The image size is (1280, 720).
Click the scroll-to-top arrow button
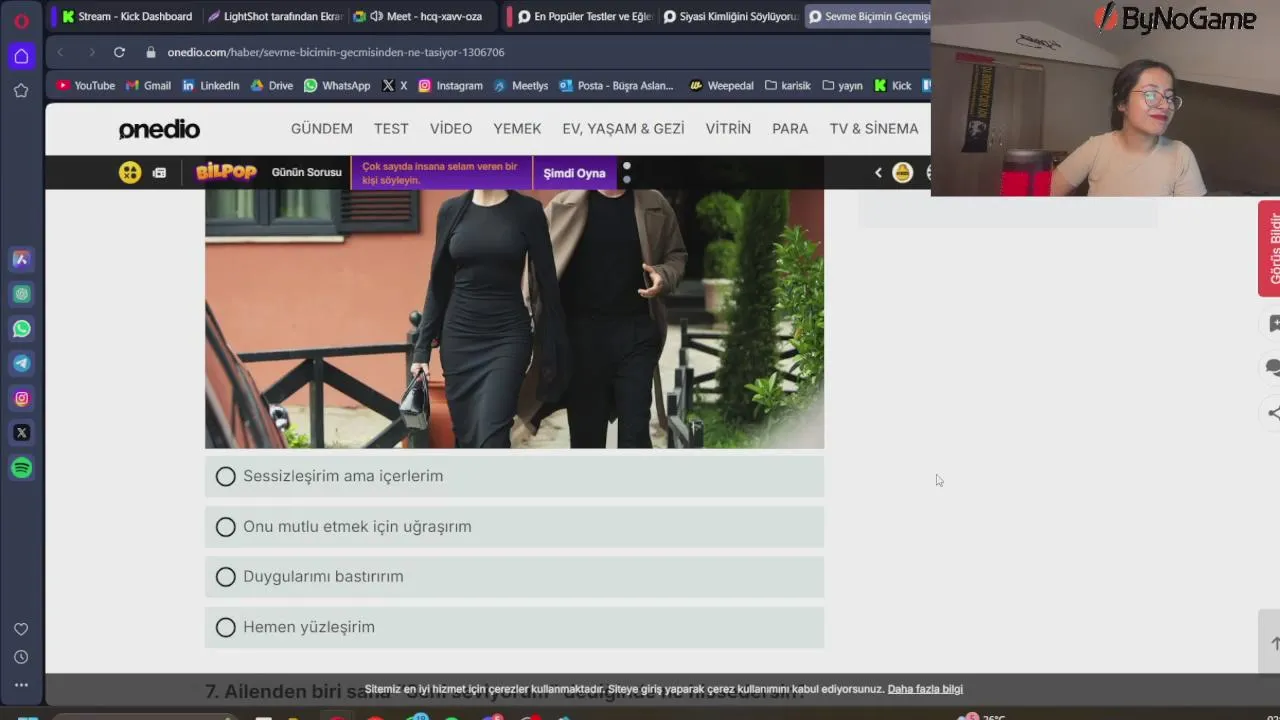(x=1269, y=643)
